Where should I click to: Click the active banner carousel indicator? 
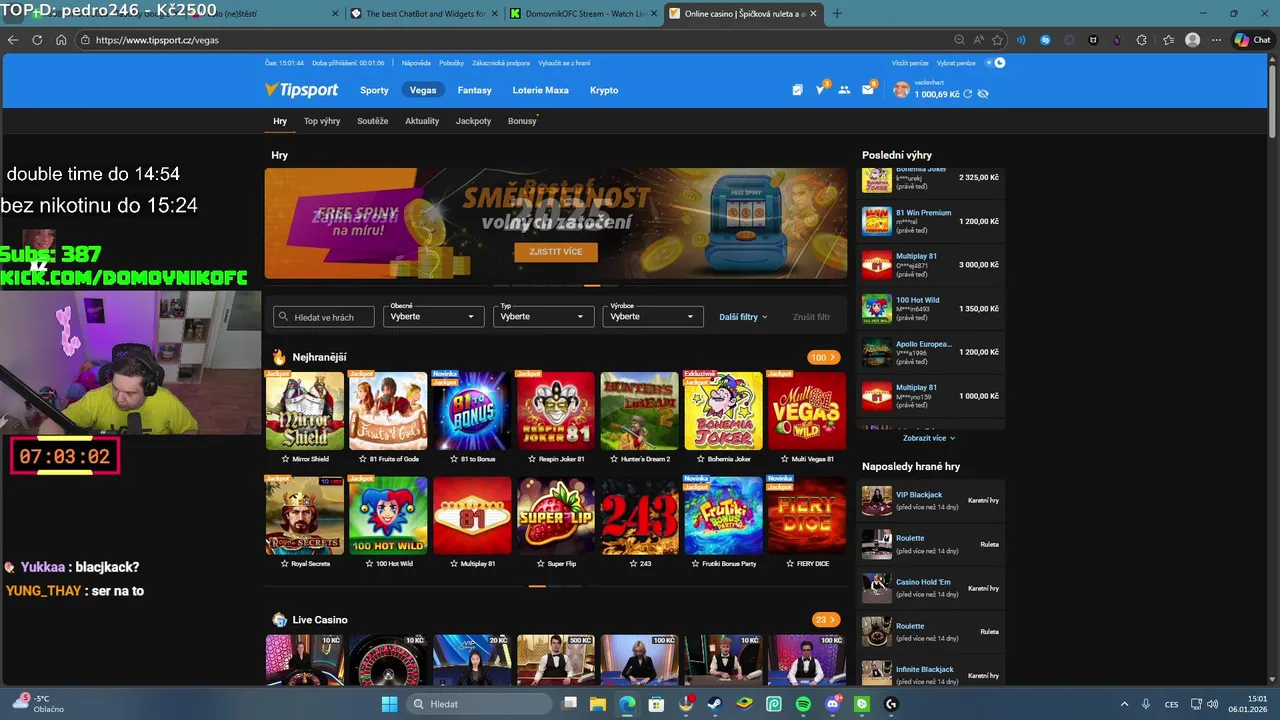593,285
